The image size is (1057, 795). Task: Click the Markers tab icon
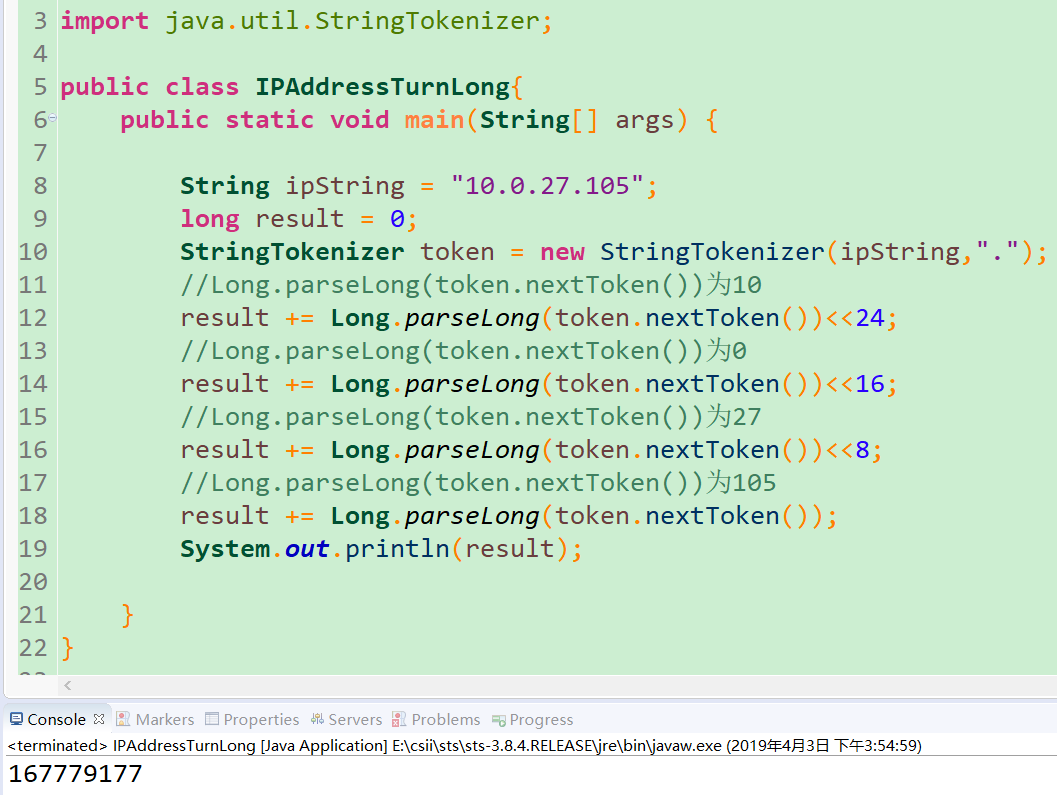click(x=123, y=719)
